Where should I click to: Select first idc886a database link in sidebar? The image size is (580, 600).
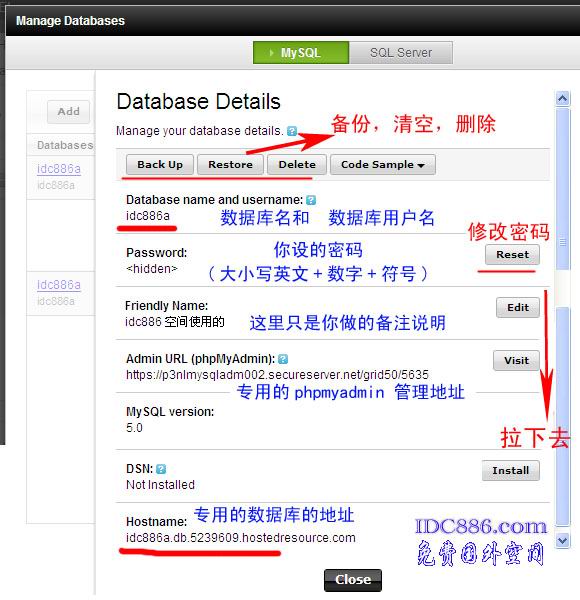click(59, 169)
